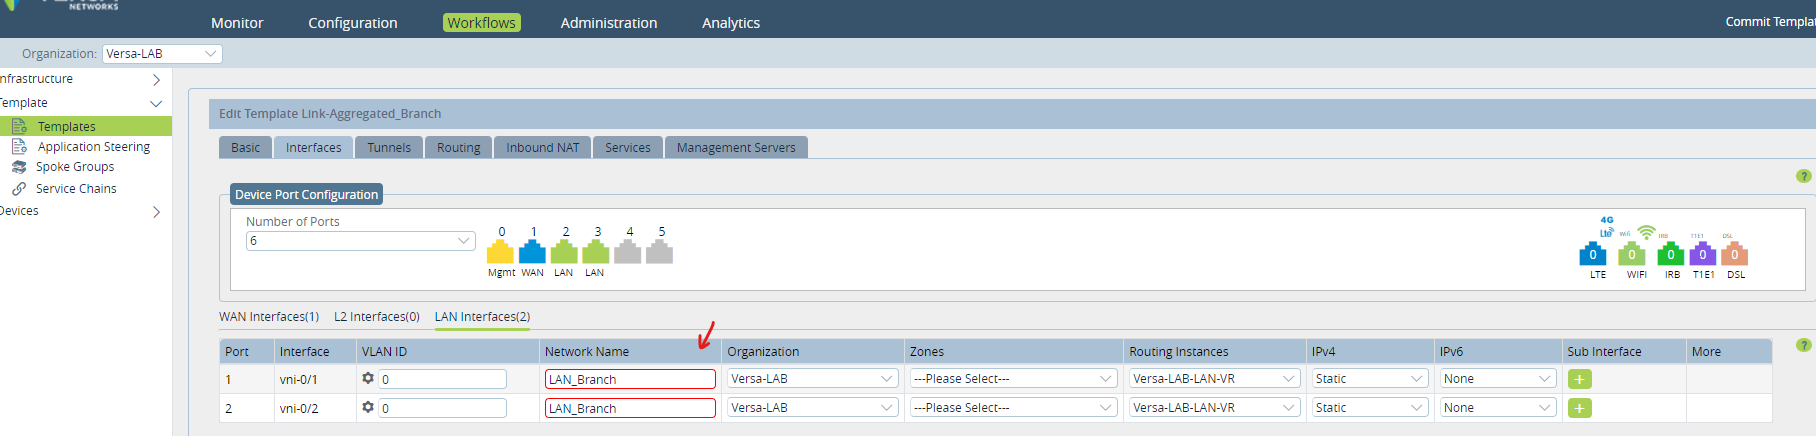The height and width of the screenshot is (436, 1816).
Task: Open Application Steering in the sidebar
Action: click(x=94, y=146)
